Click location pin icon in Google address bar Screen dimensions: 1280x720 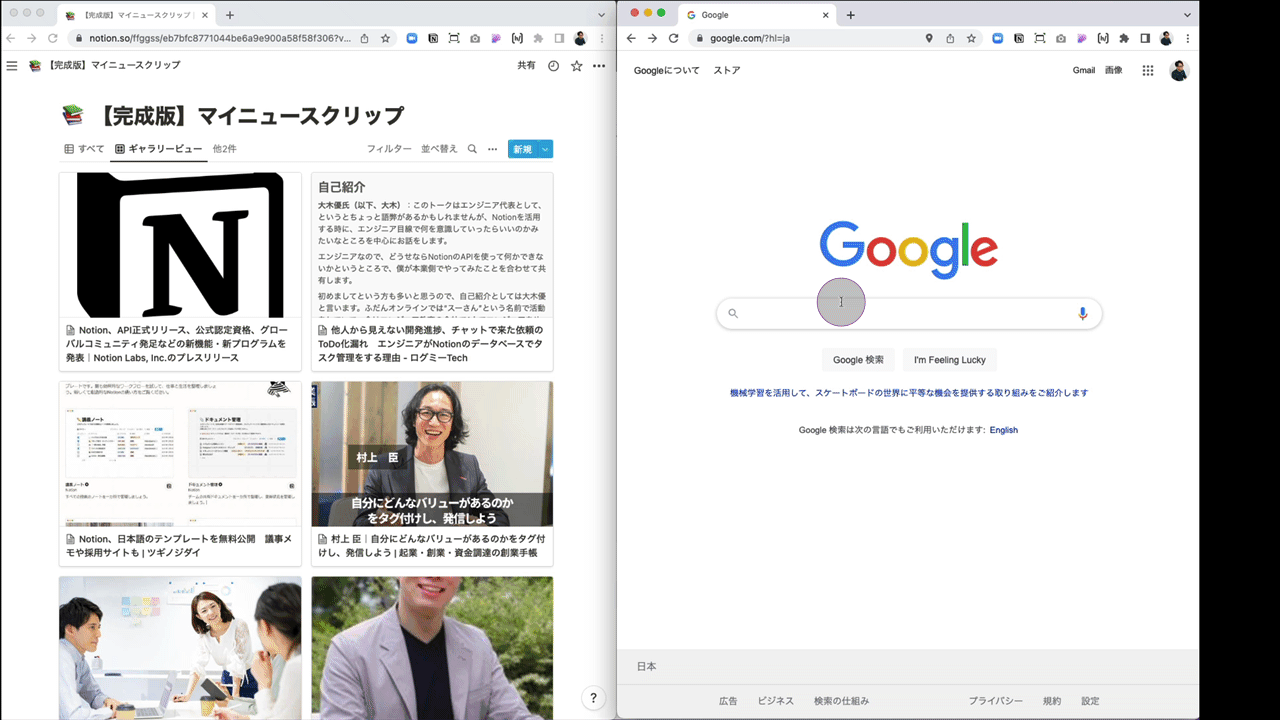[929, 38]
